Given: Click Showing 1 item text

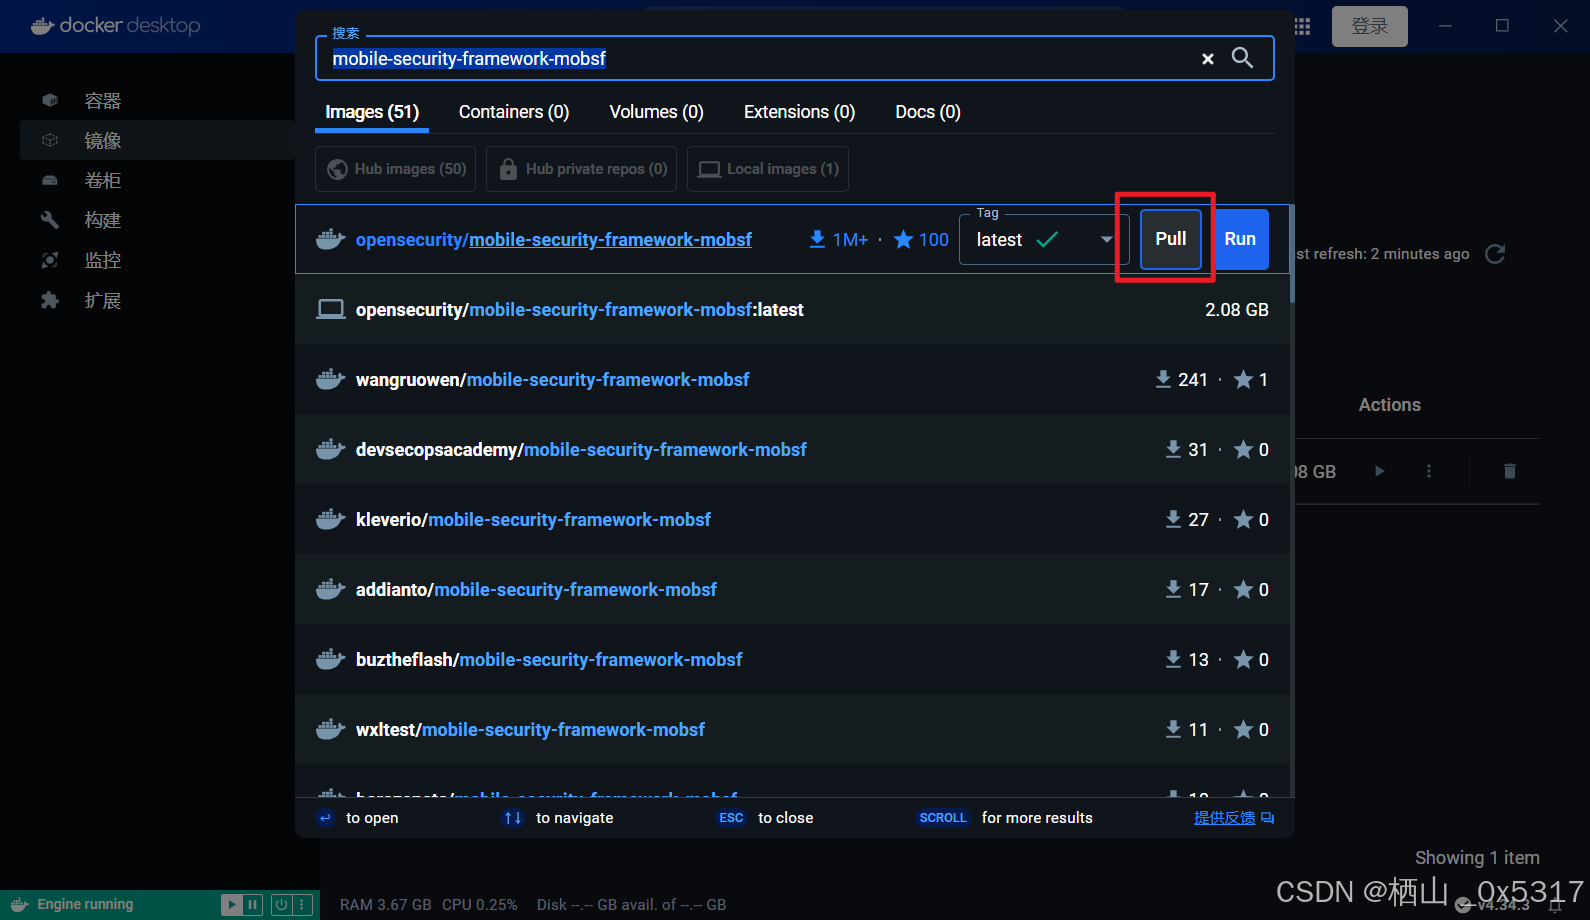Looking at the screenshot, I should coord(1477,858).
